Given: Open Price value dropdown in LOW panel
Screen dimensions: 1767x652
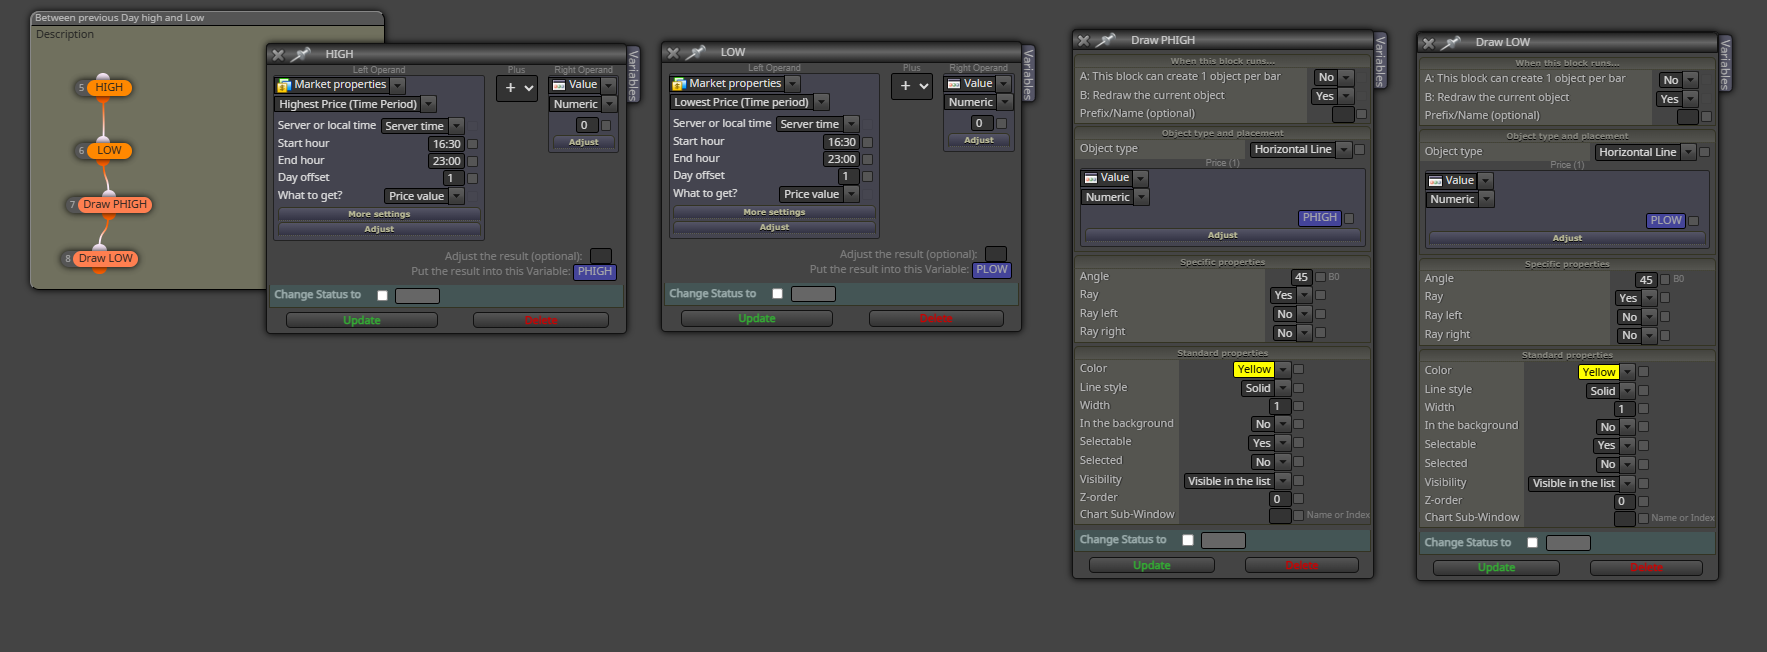Looking at the screenshot, I should pos(818,194).
